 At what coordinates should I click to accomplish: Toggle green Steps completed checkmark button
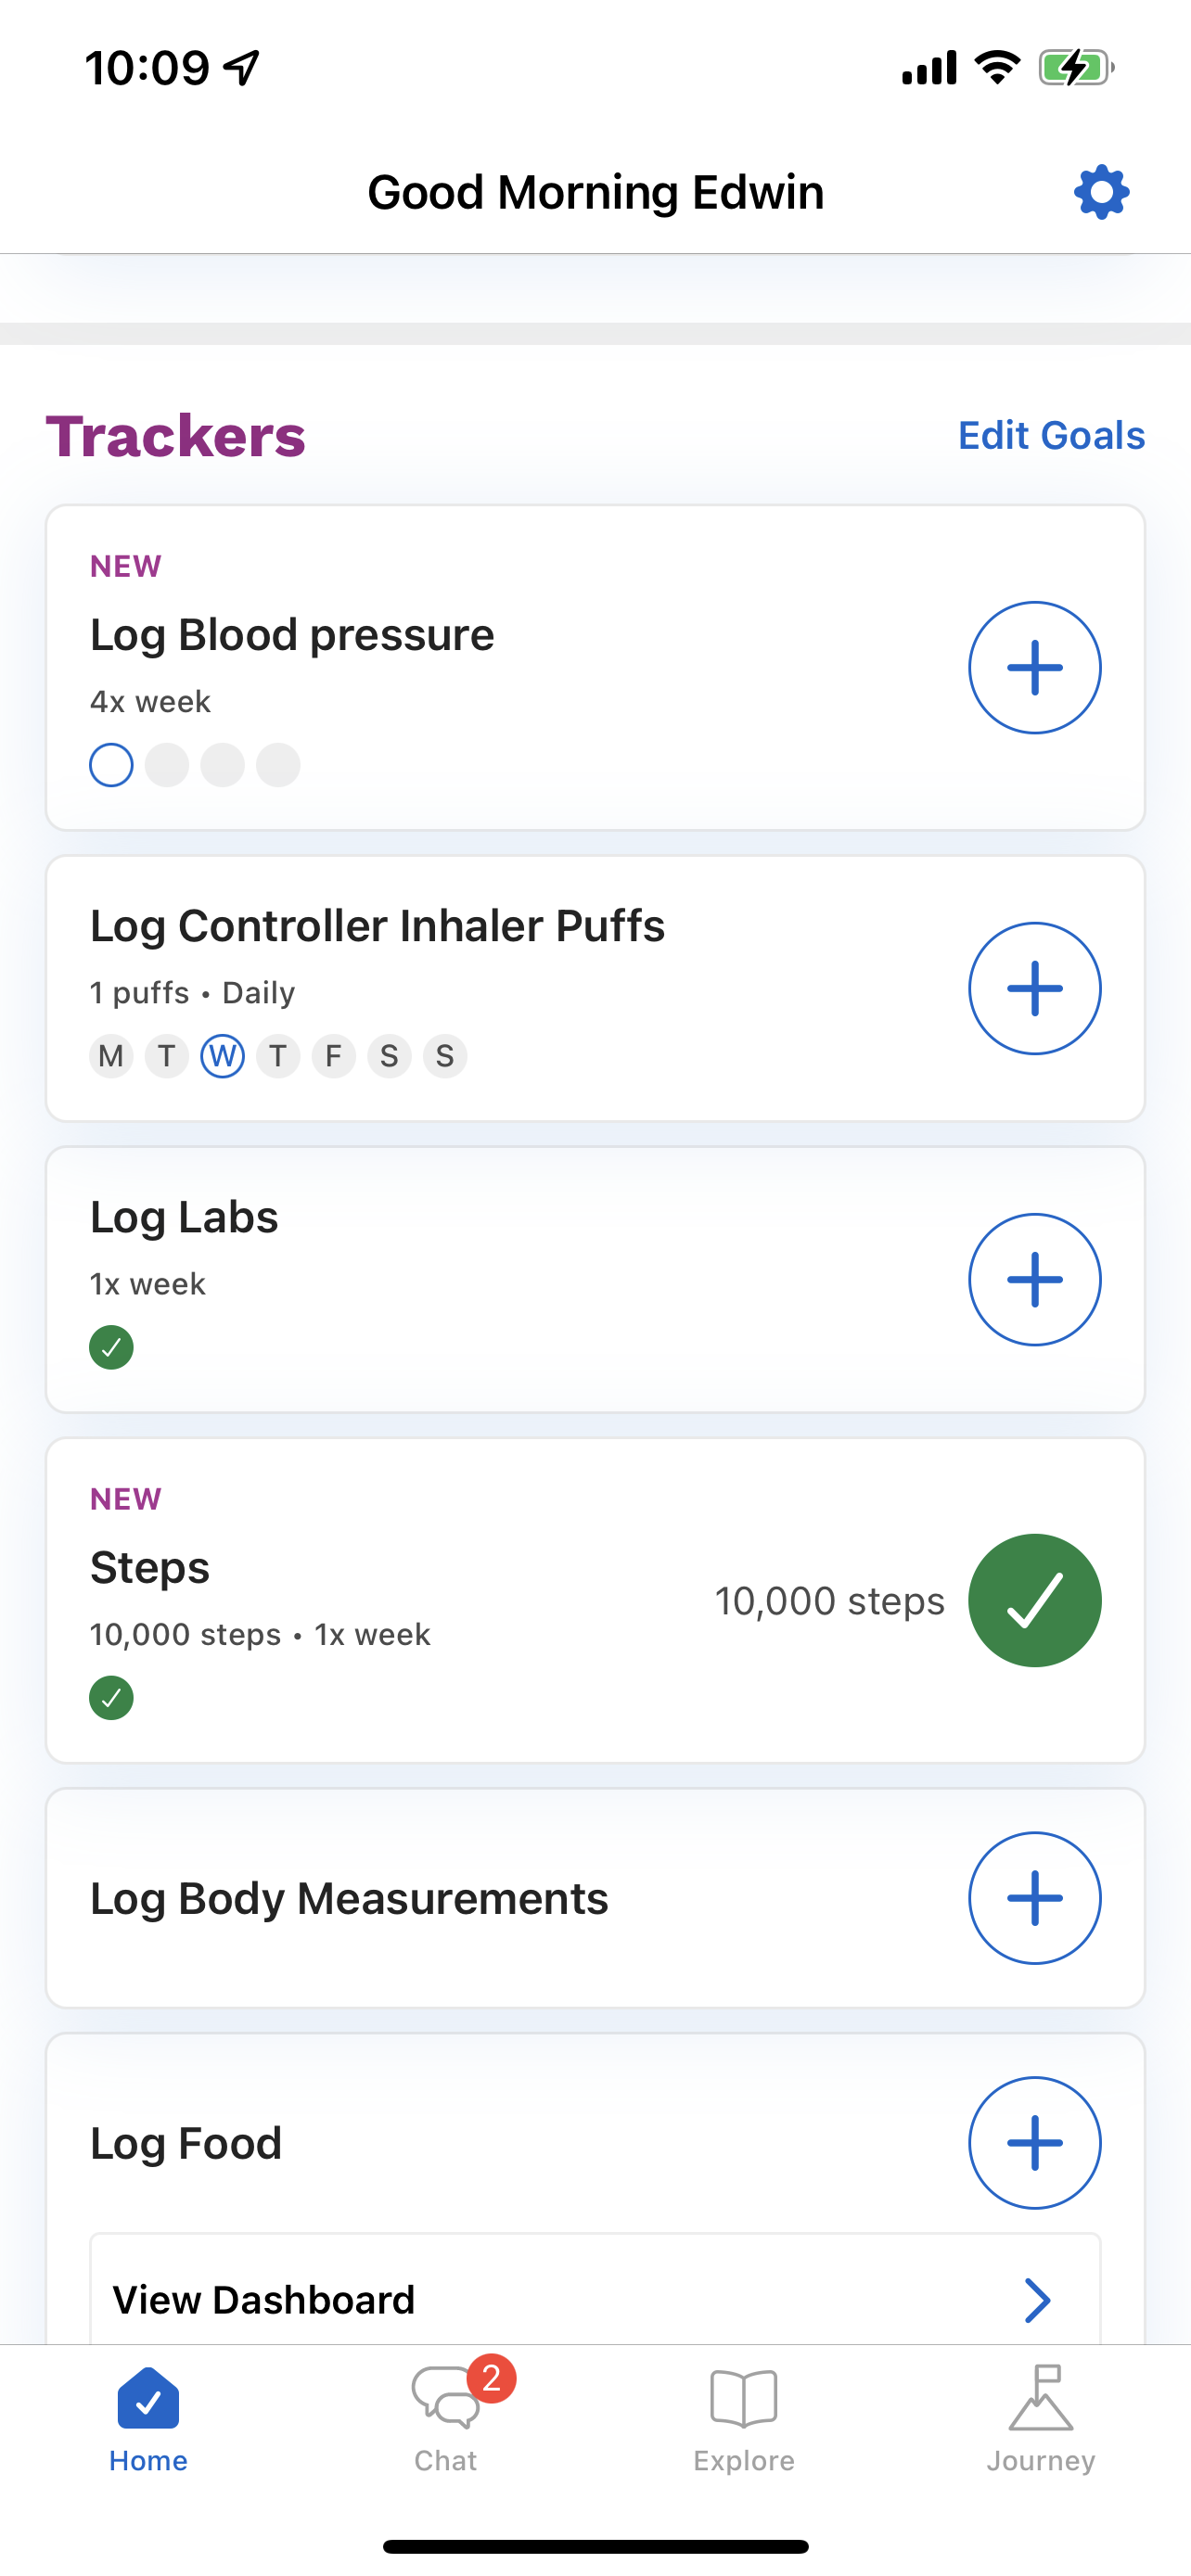[1034, 1600]
